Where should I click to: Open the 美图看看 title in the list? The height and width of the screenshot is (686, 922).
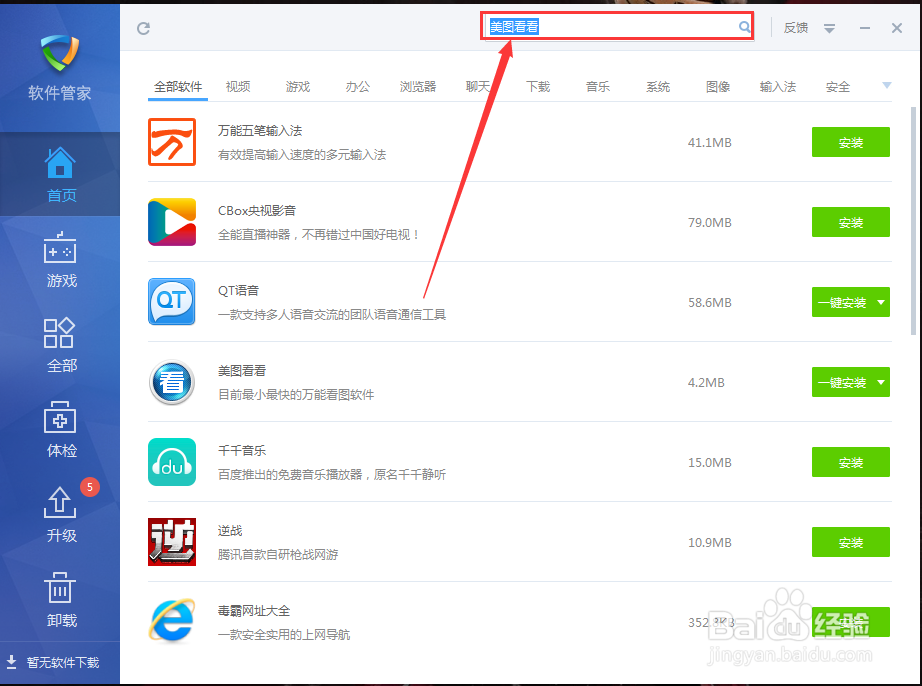242,370
